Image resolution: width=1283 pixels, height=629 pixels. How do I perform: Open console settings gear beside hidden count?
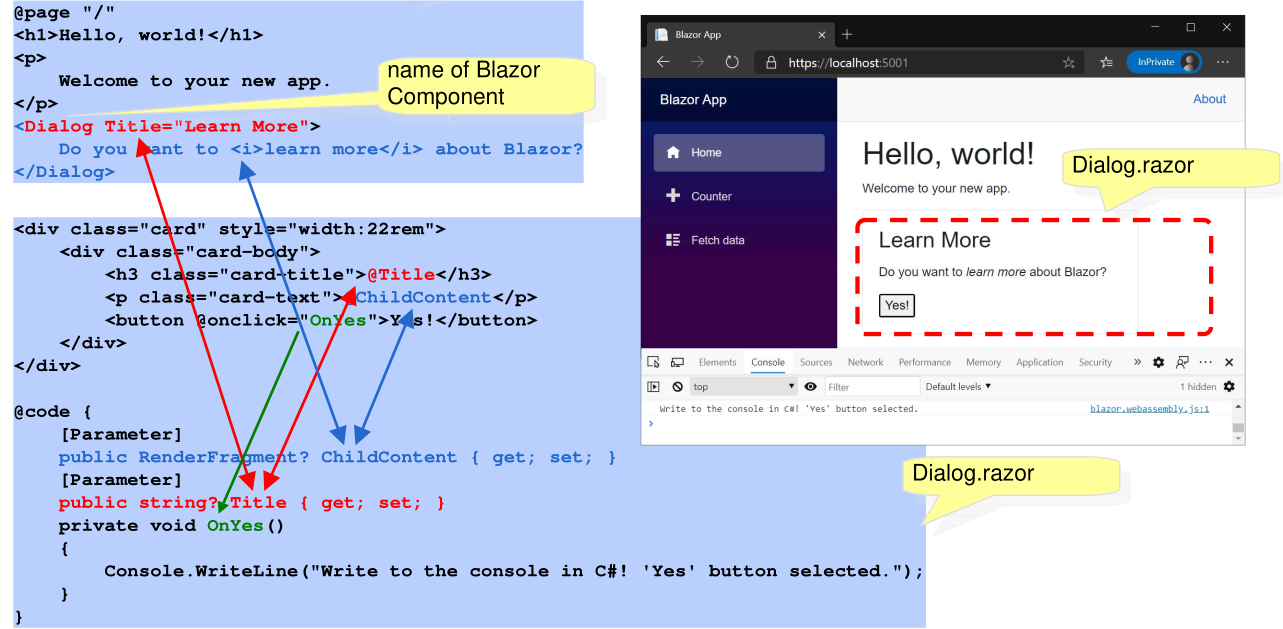coord(1229,386)
